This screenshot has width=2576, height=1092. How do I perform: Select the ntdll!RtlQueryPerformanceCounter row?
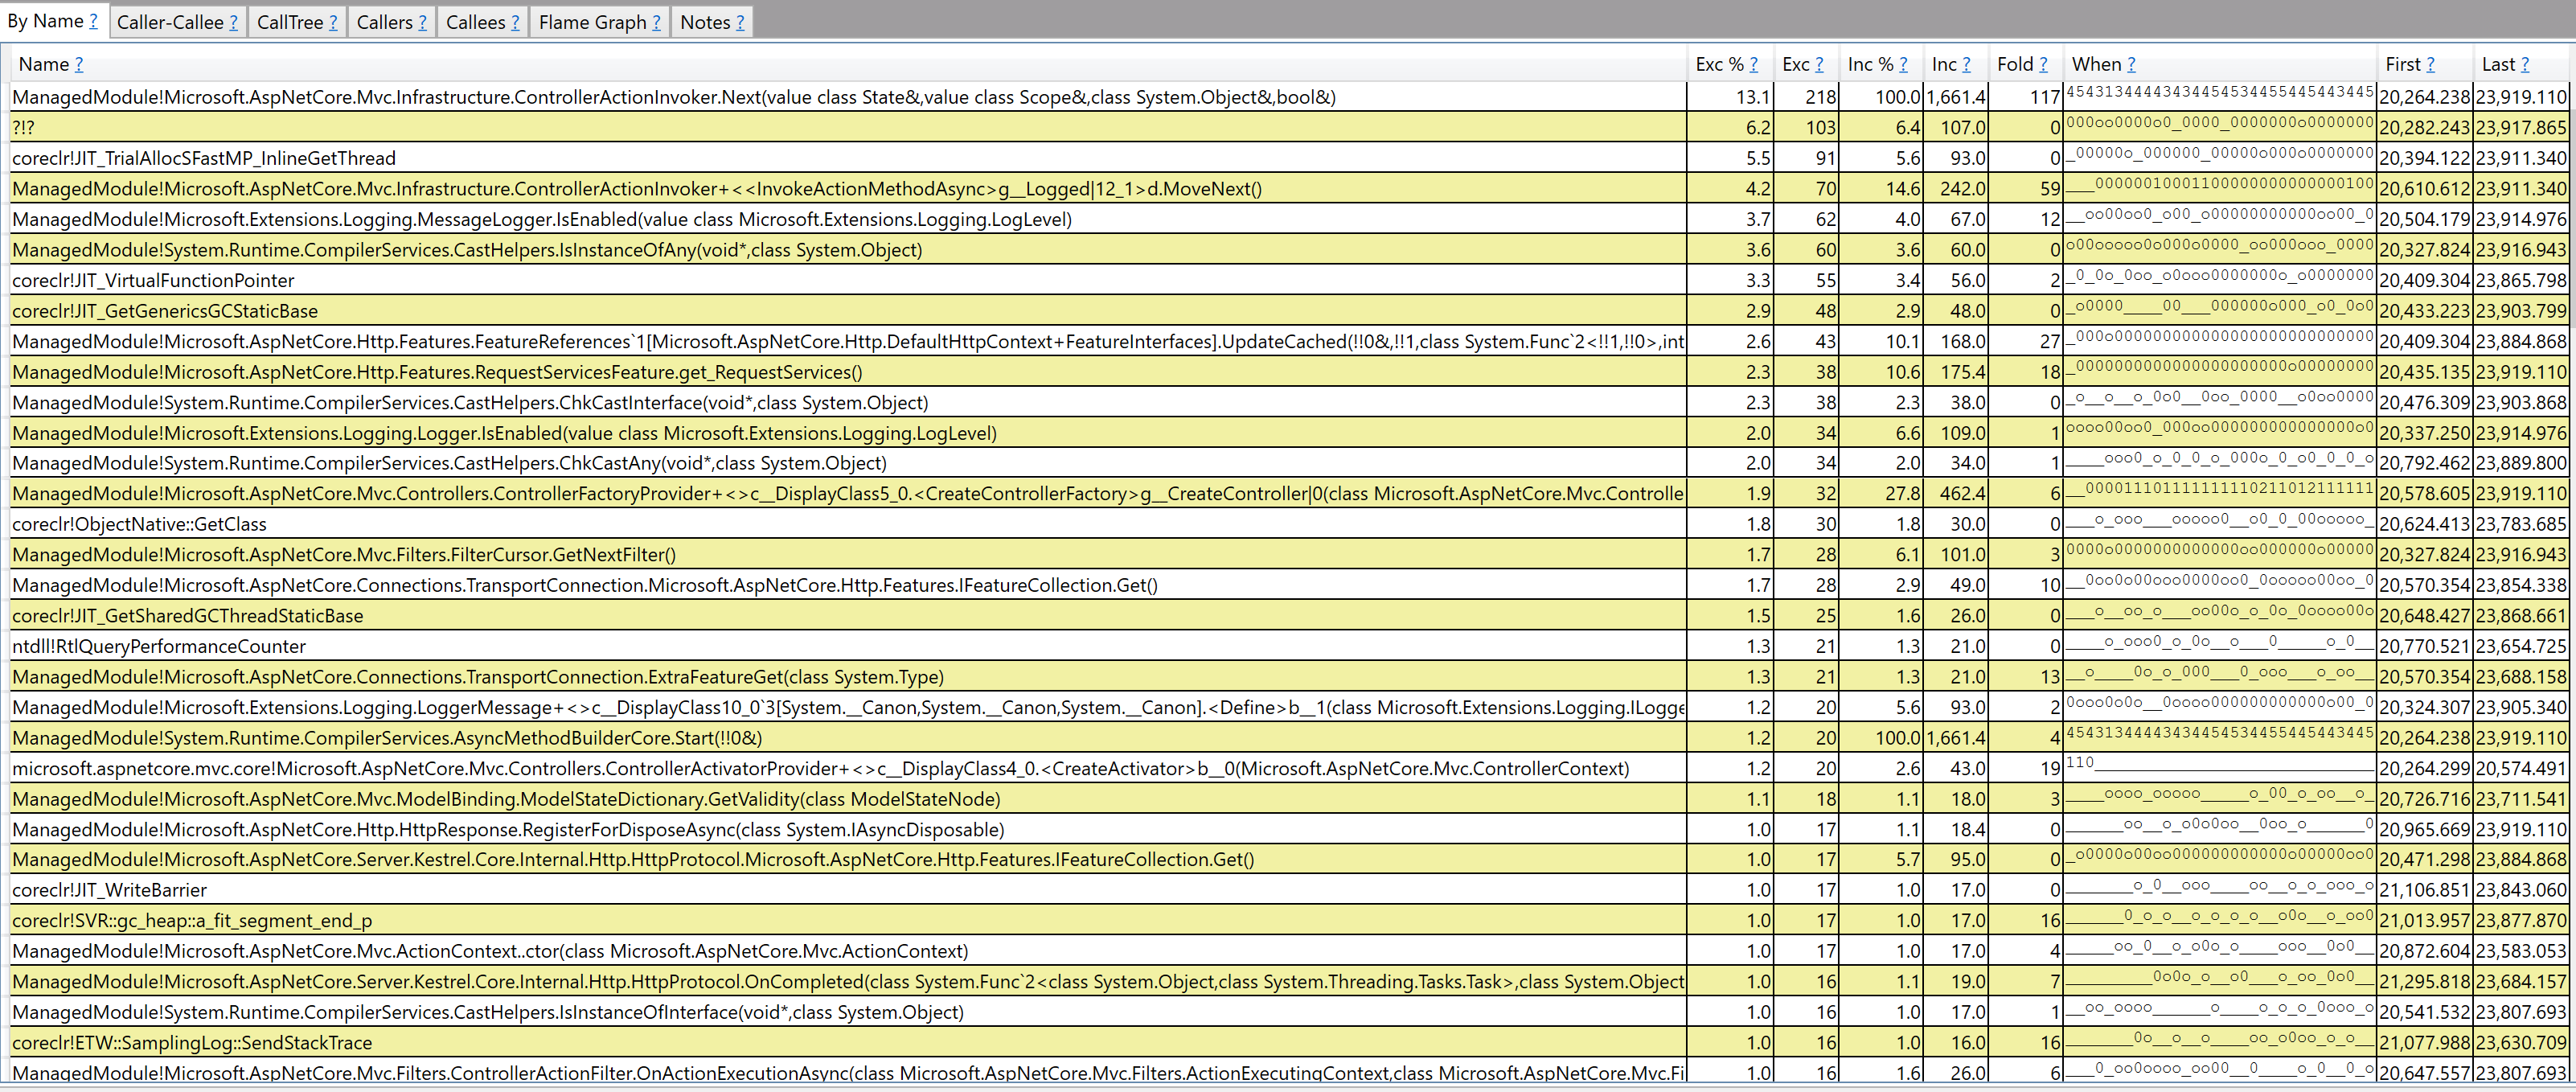point(158,646)
